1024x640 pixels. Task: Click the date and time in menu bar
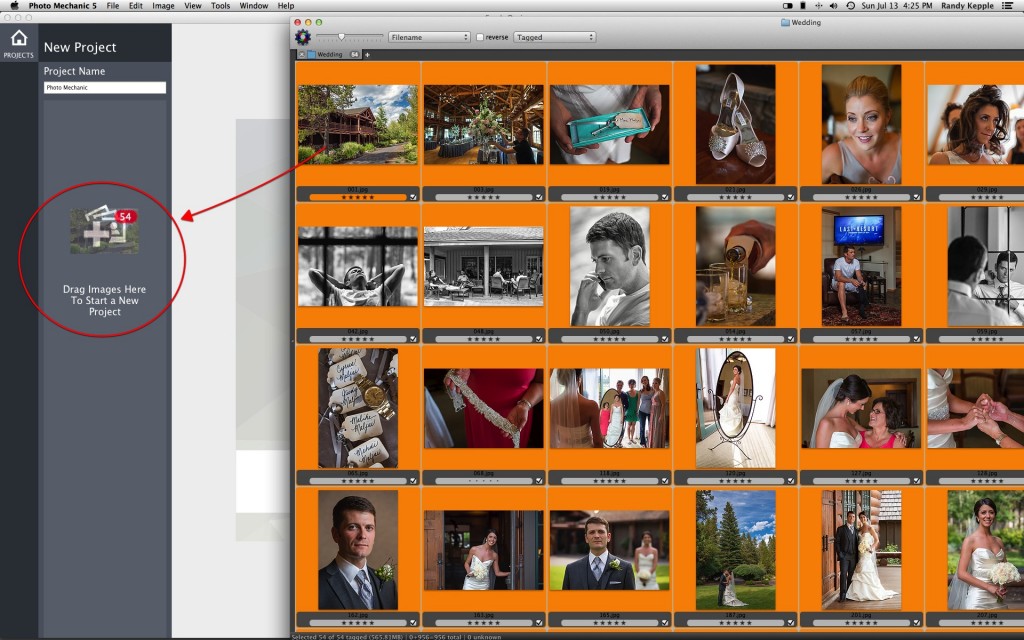coord(897,6)
